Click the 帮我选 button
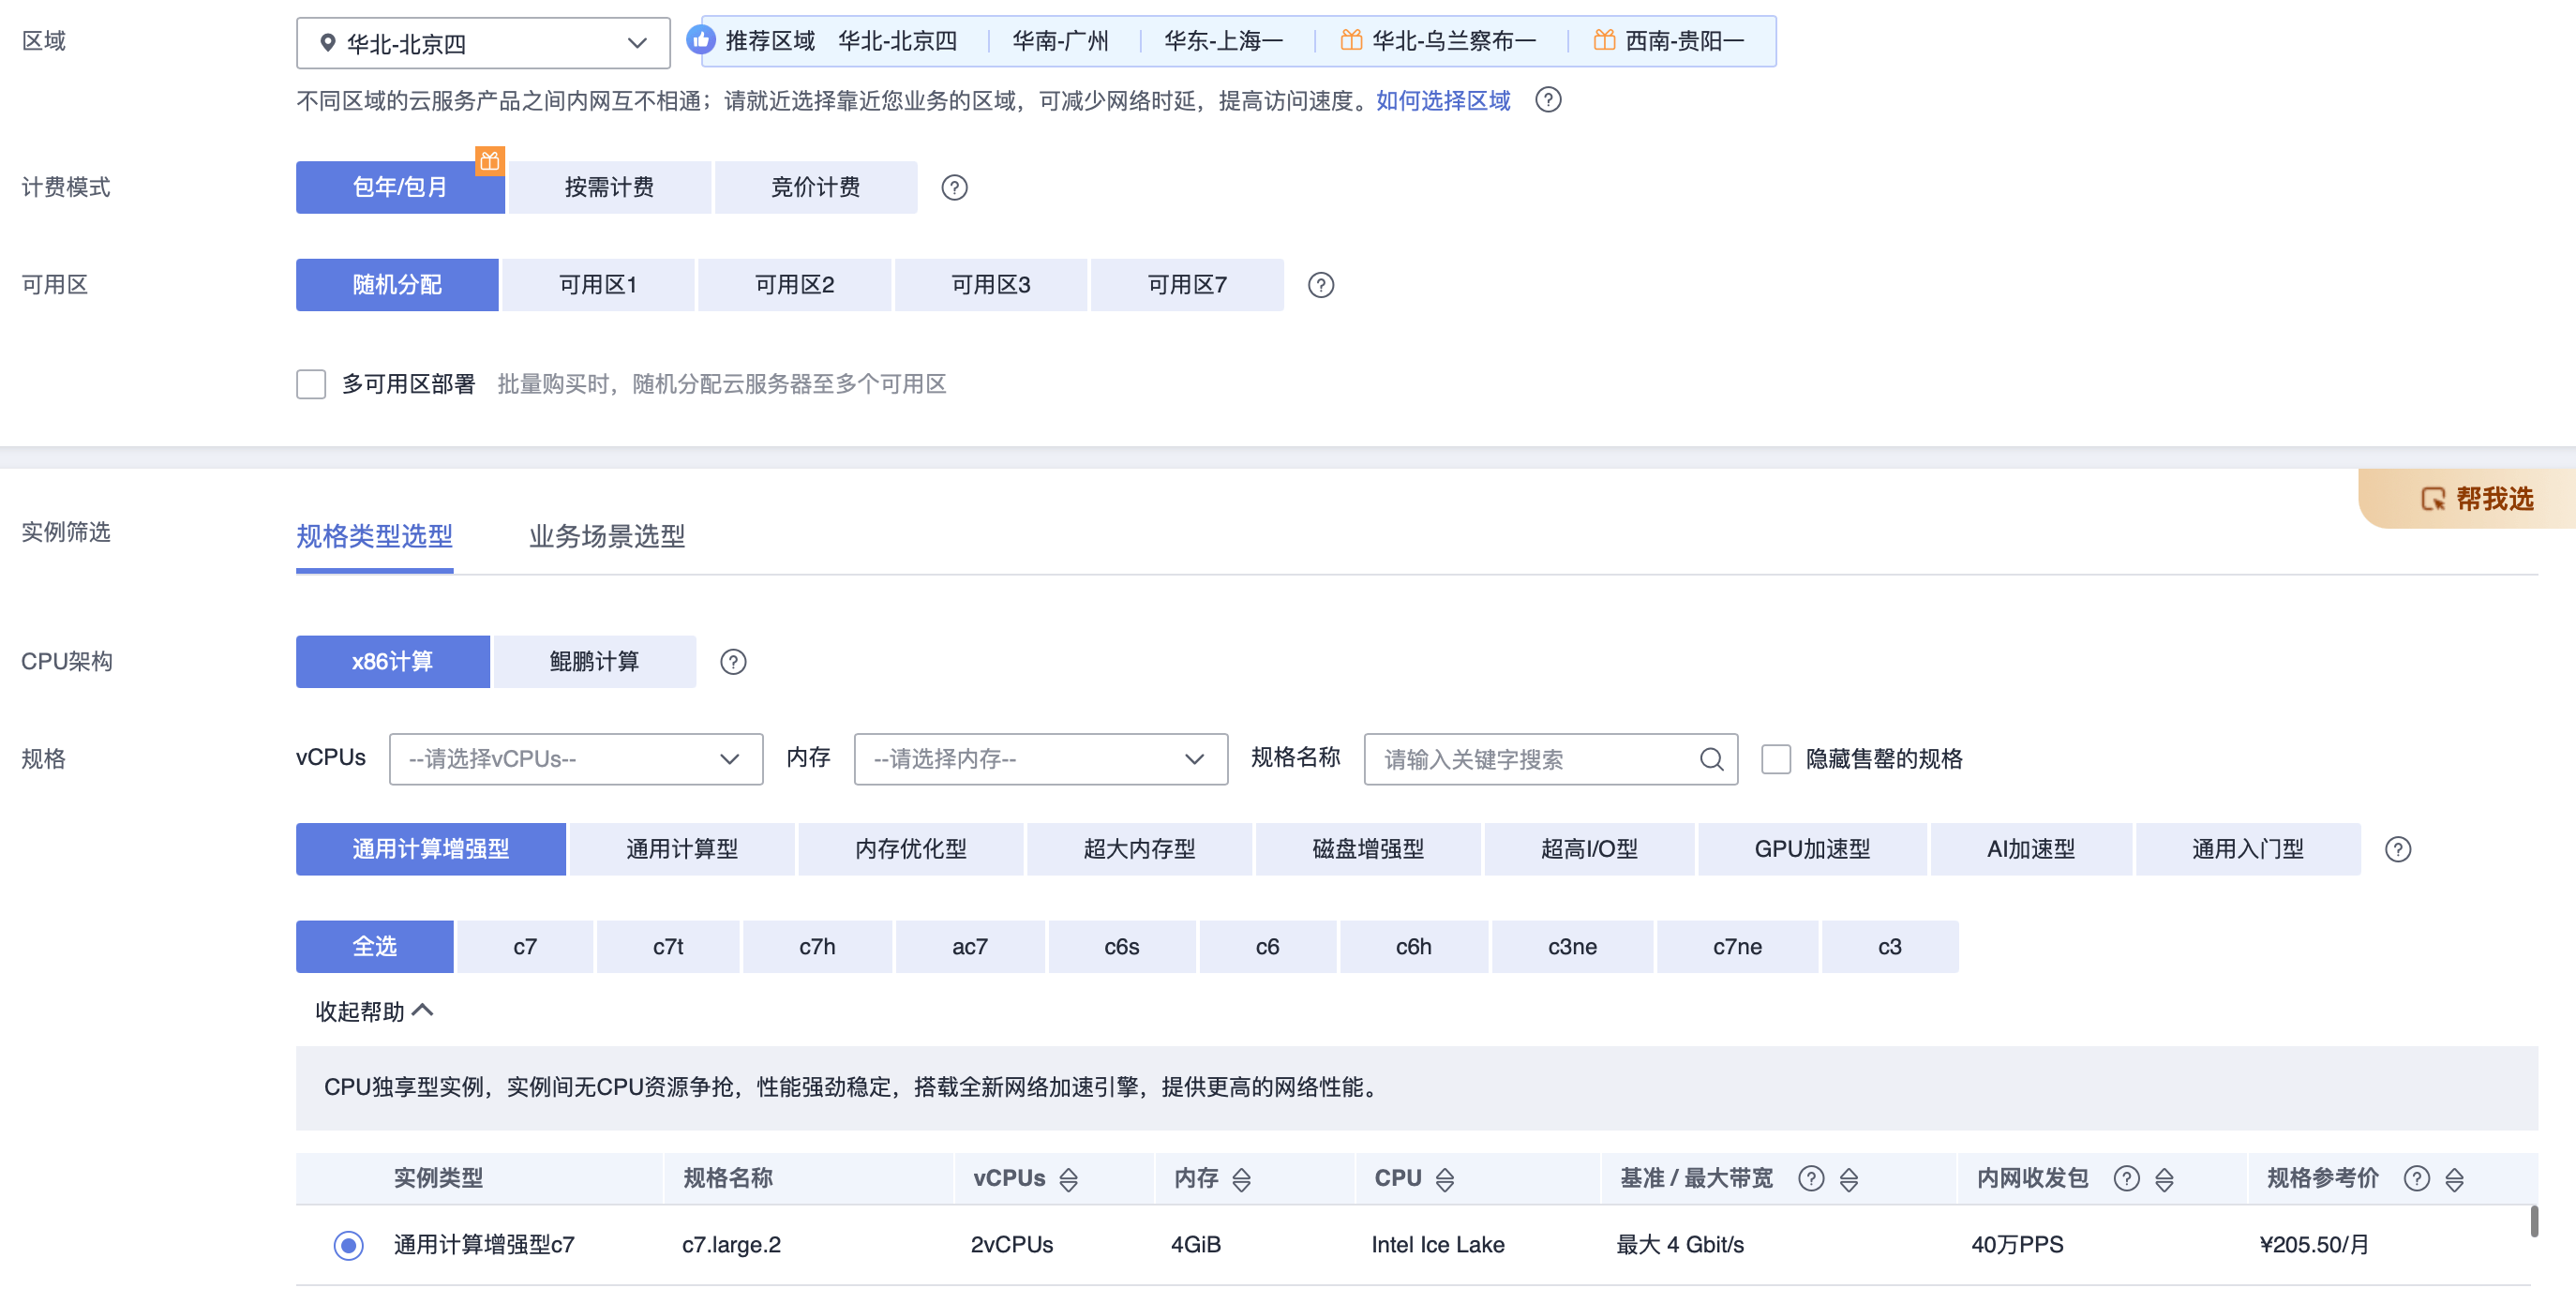 tap(2476, 498)
